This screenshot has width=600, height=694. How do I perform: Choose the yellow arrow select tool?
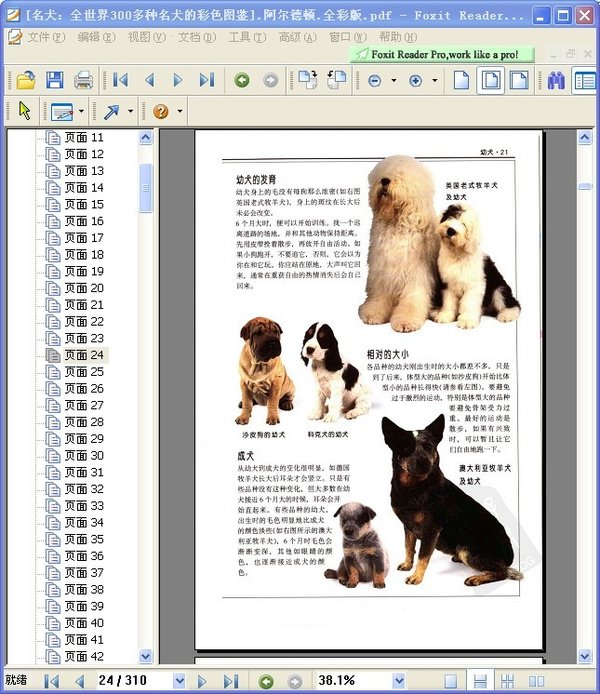pyautogui.click(x=25, y=111)
